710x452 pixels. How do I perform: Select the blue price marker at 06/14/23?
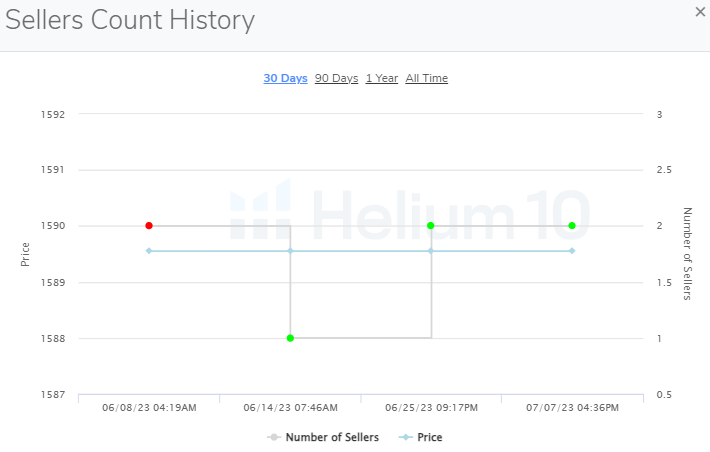(x=290, y=251)
